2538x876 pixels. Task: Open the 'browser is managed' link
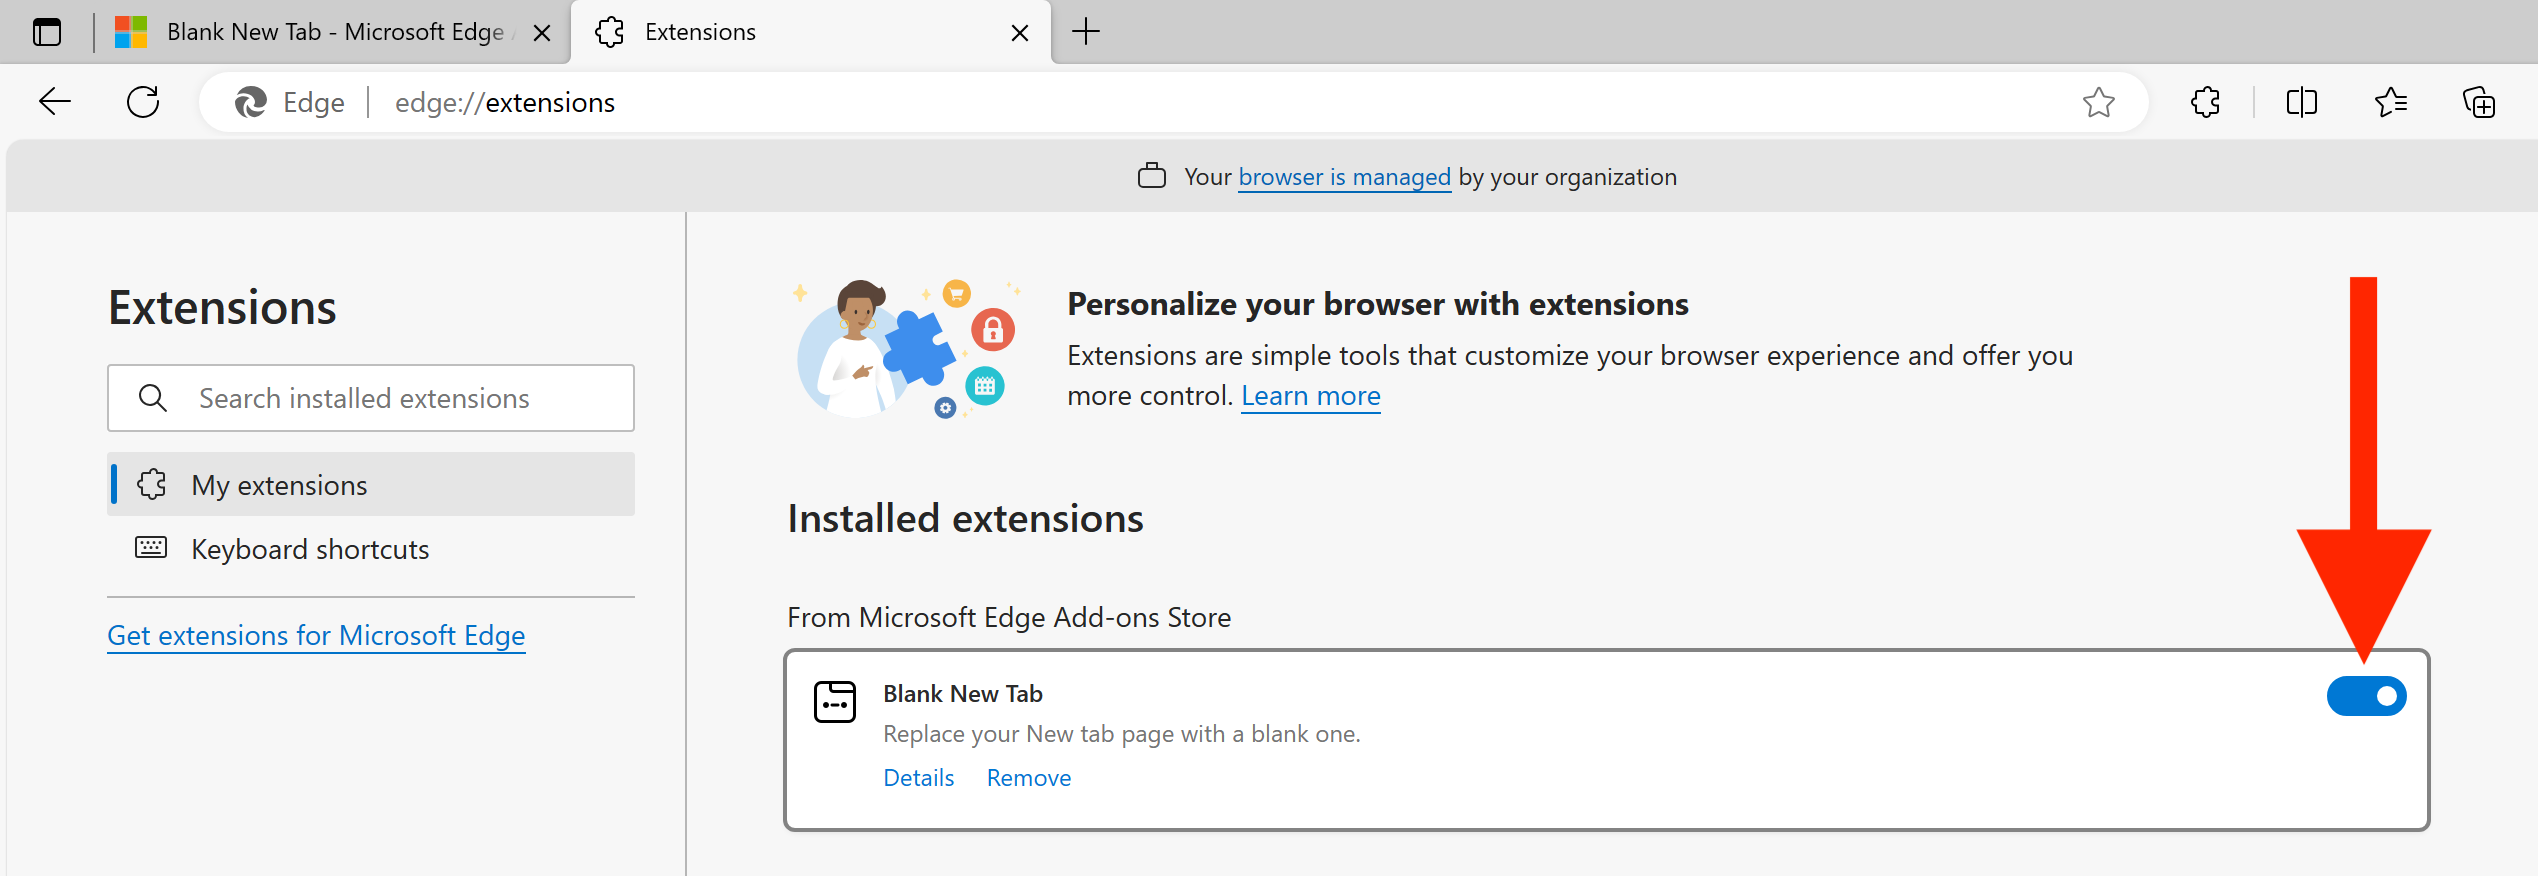pyautogui.click(x=1344, y=177)
